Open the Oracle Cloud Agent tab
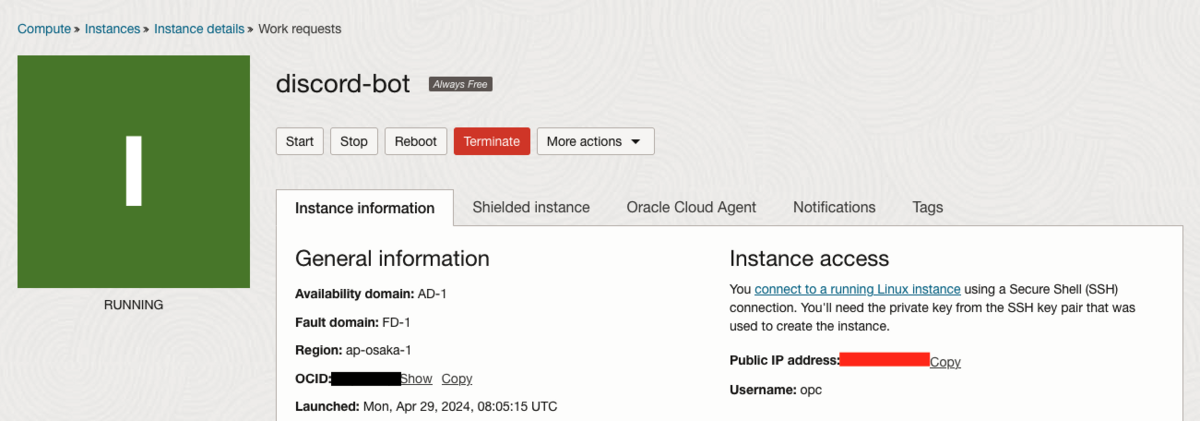This screenshot has height=421, width=1200. 691,207
